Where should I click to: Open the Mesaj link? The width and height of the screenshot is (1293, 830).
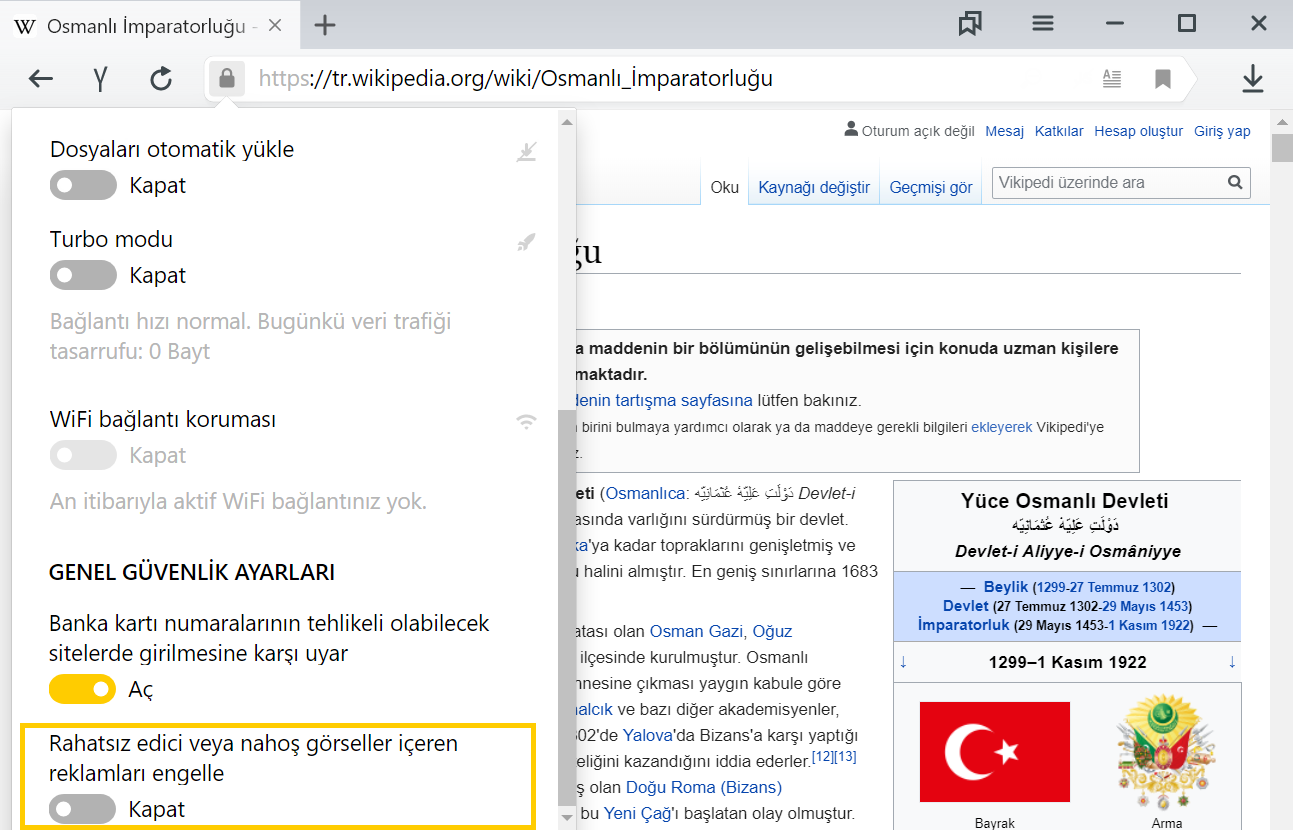pyautogui.click(x=1005, y=131)
